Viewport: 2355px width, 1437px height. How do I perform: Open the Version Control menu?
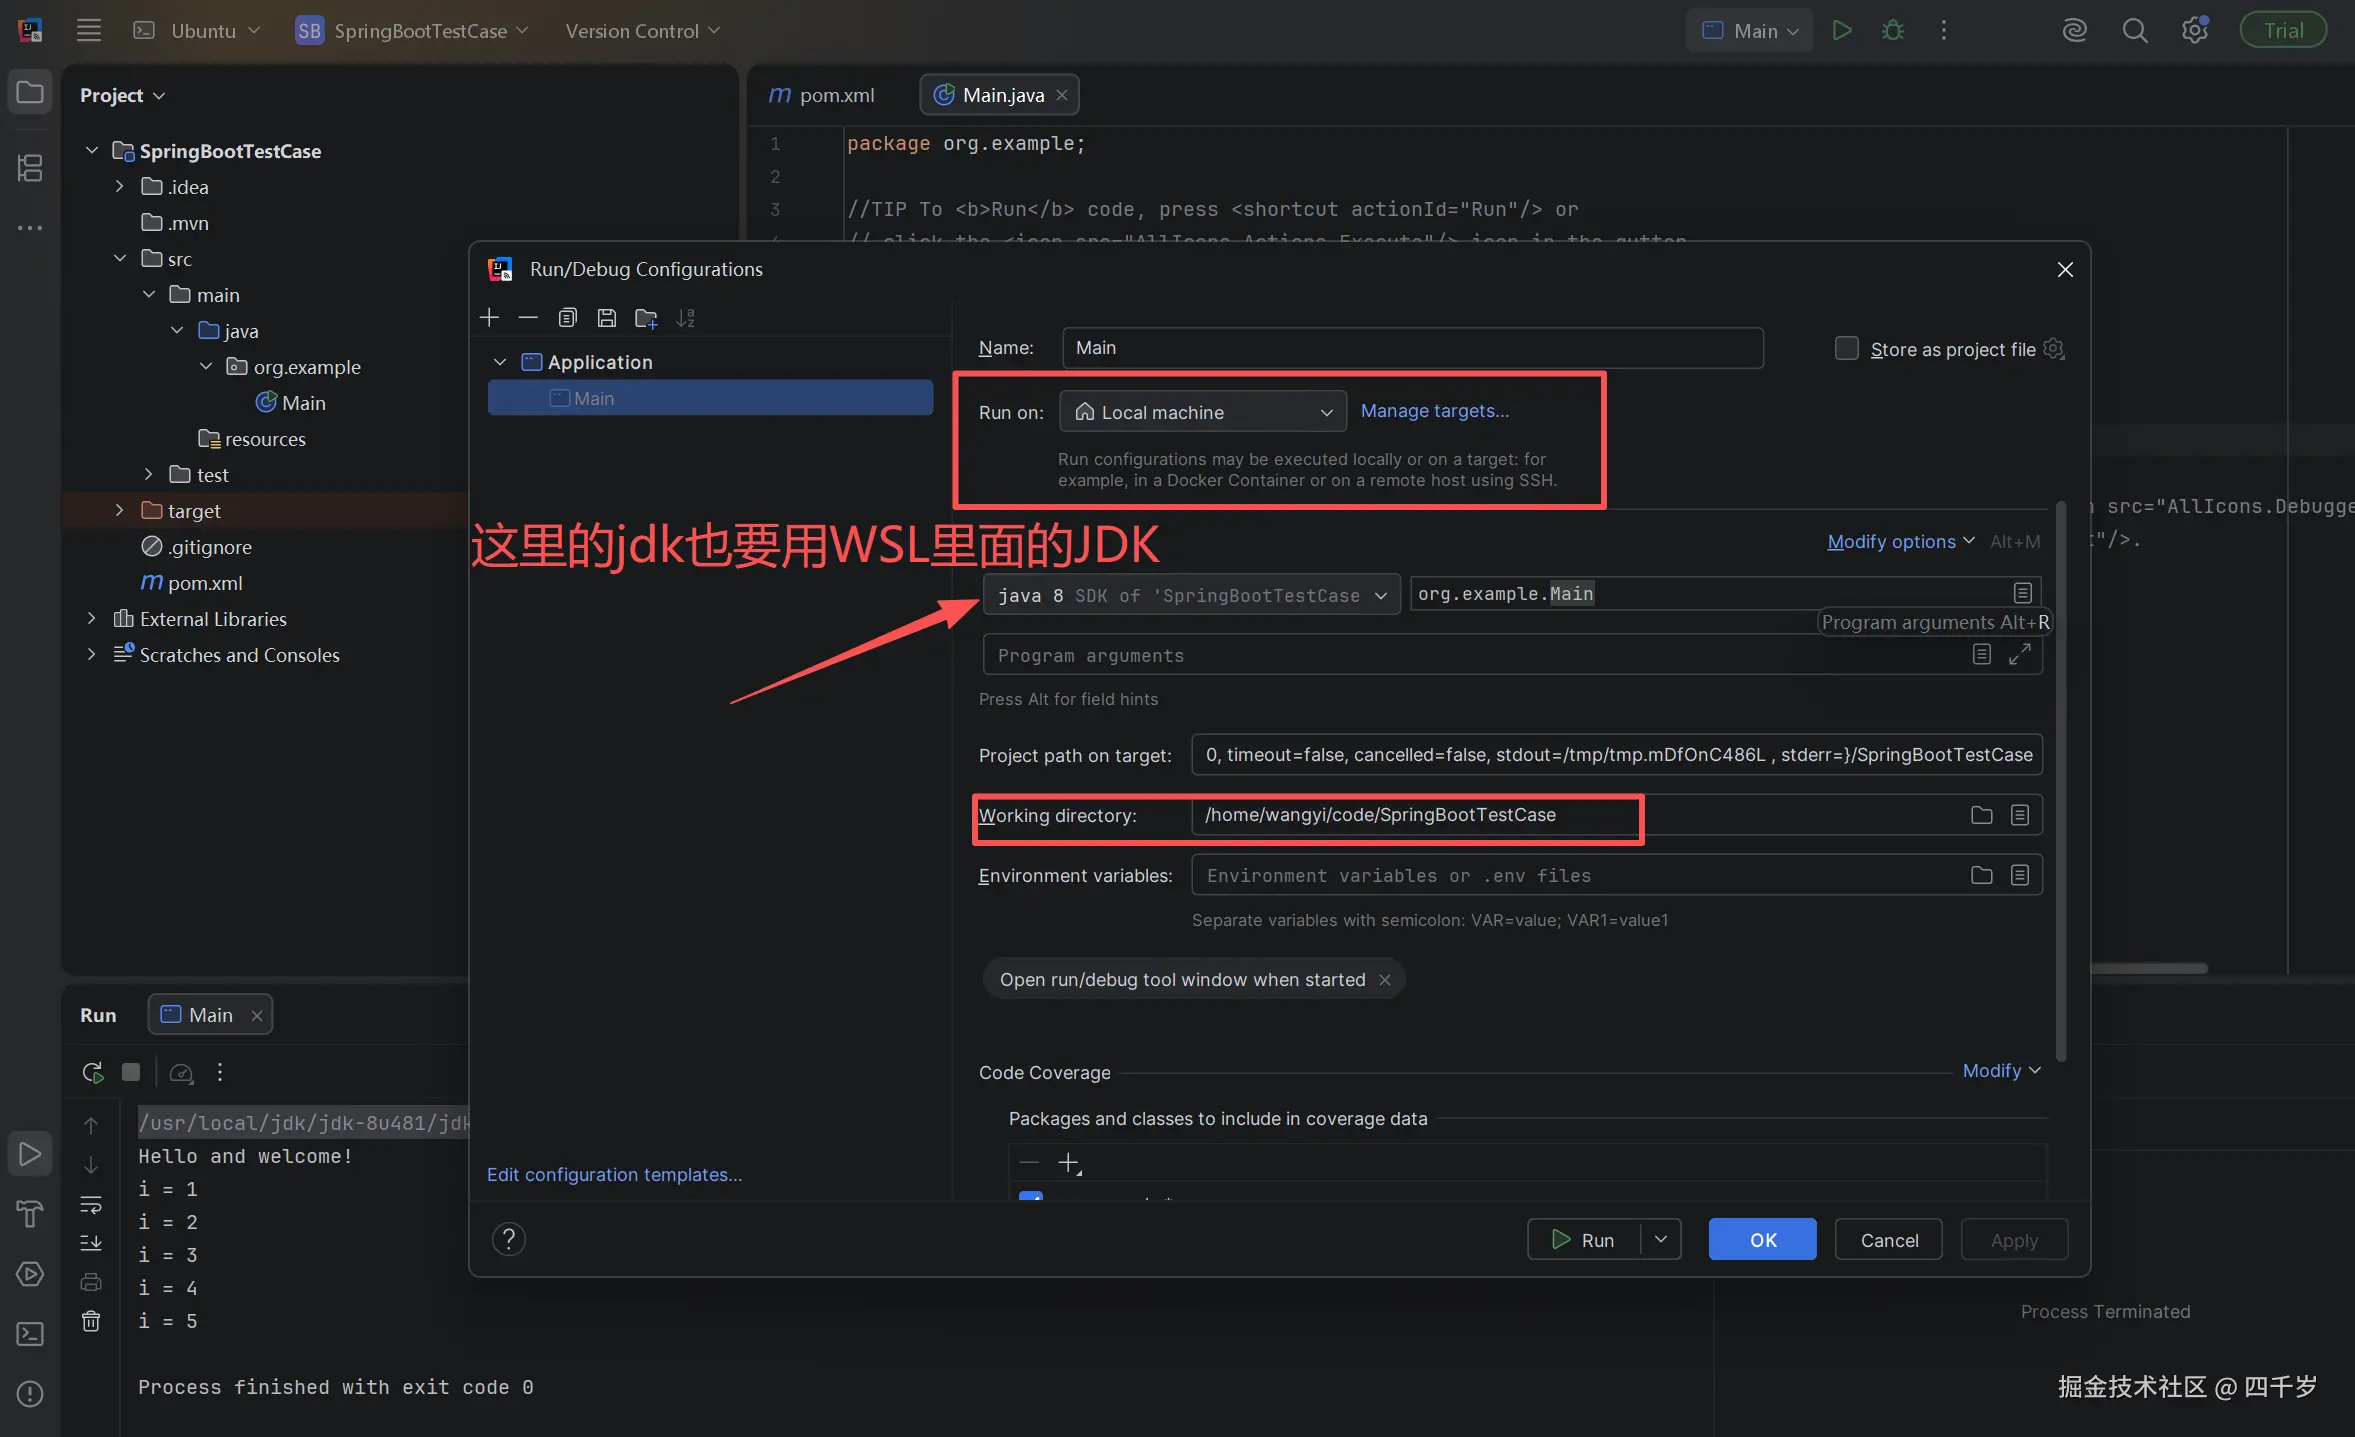click(x=640, y=30)
